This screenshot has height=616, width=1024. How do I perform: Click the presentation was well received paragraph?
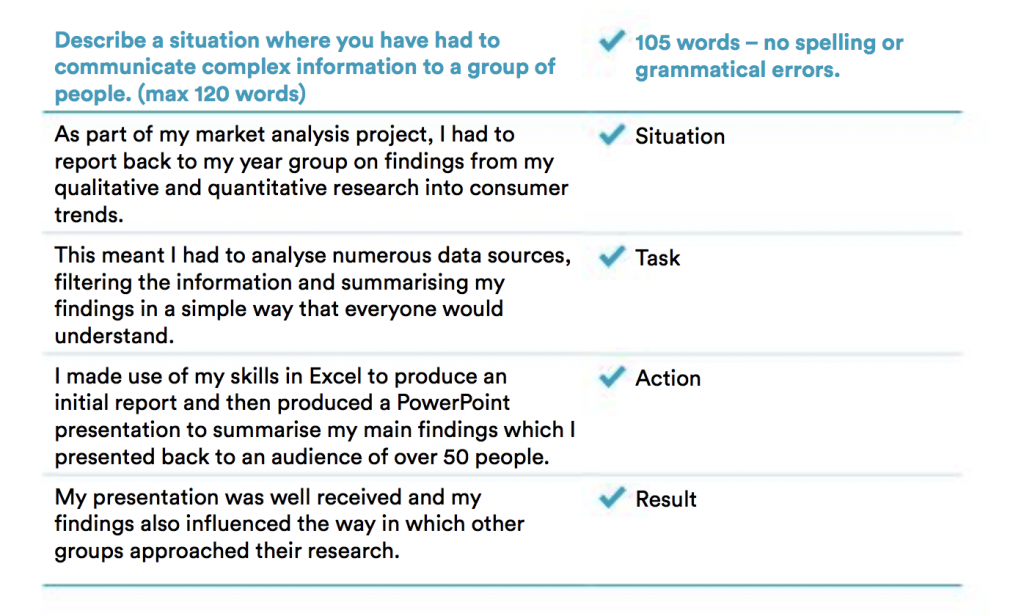(x=290, y=524)
